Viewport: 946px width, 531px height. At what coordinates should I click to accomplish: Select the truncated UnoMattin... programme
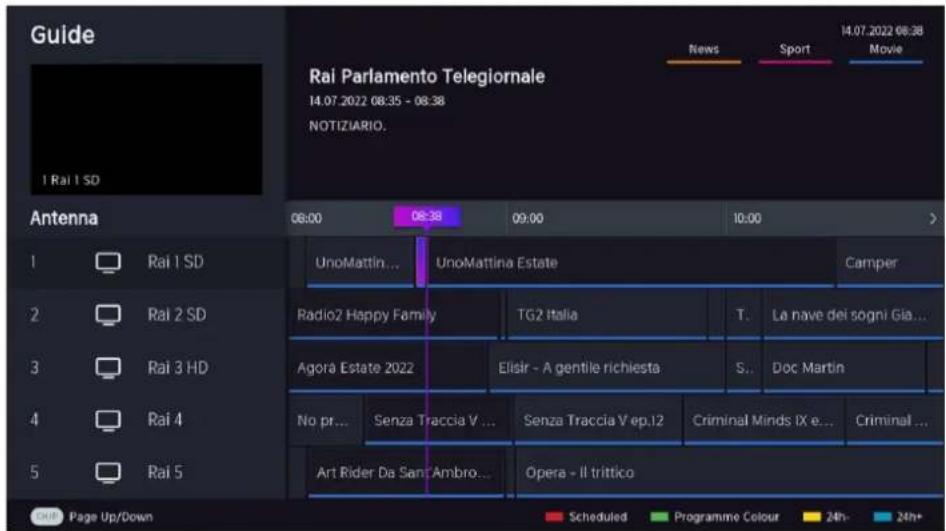coord(360,262)
